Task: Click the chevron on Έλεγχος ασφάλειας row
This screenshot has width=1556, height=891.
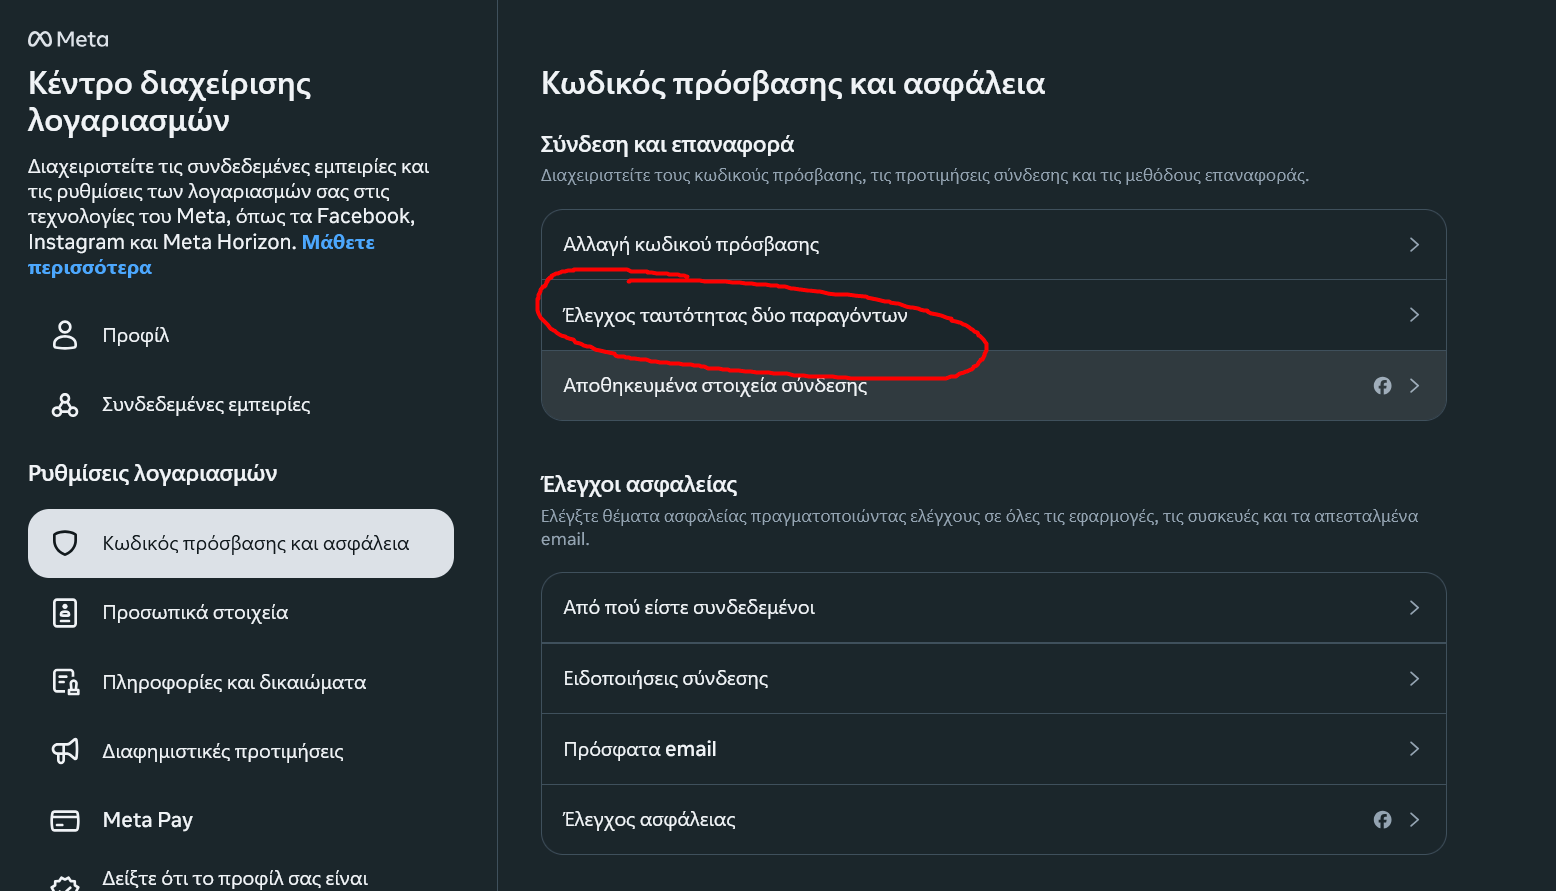Action: coord(1414,820)
